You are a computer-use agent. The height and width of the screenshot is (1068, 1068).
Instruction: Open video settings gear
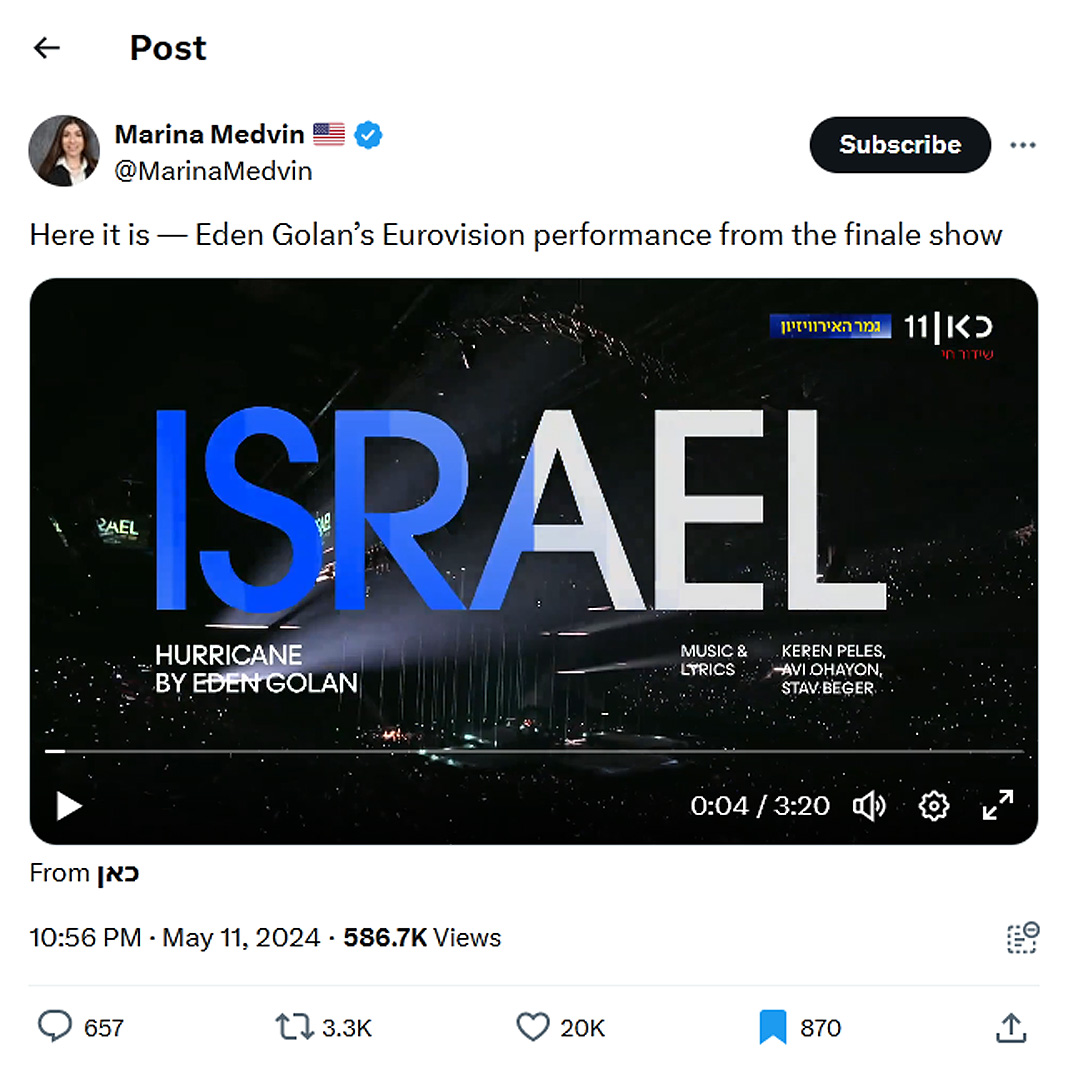[x=933, y=805]
